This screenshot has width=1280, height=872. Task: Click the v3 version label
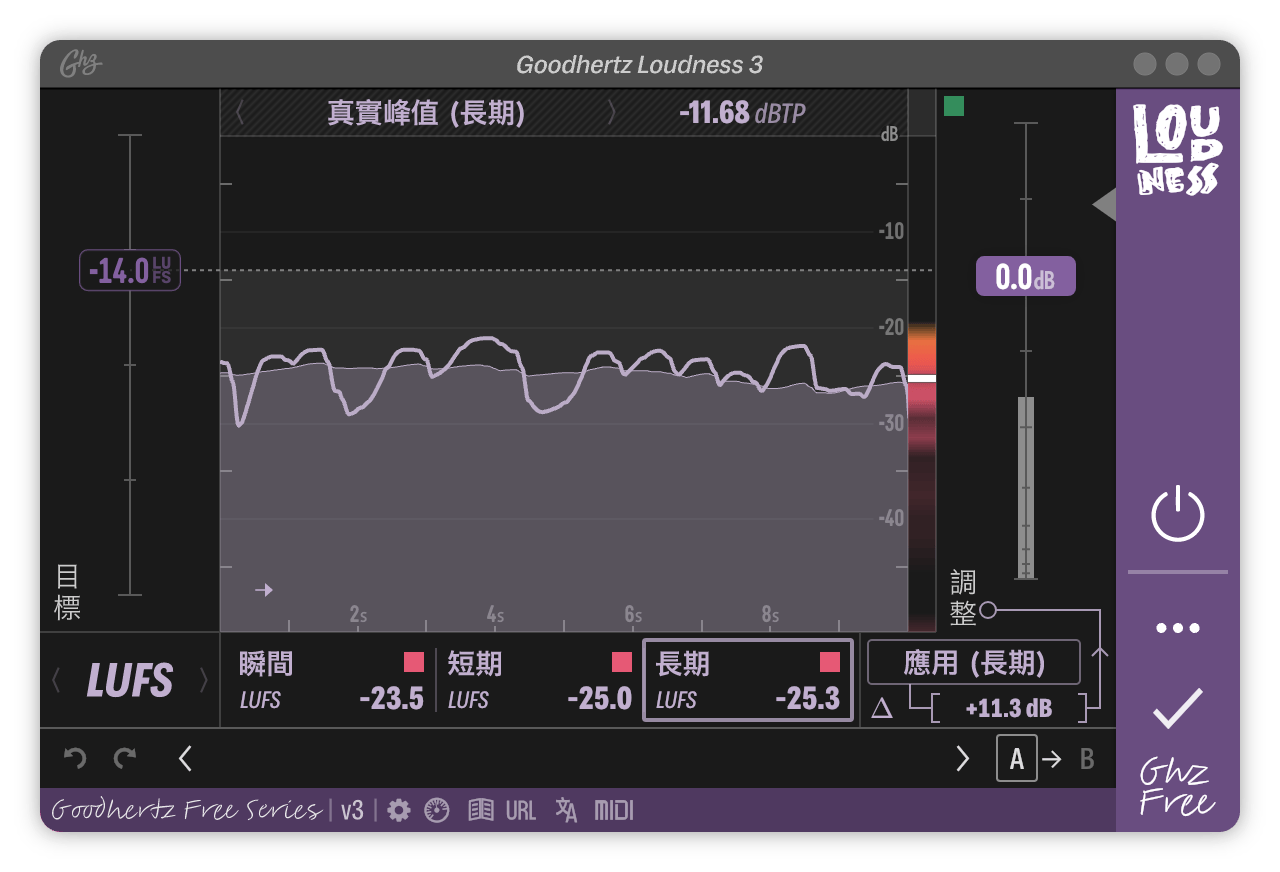tap(352, 810)
